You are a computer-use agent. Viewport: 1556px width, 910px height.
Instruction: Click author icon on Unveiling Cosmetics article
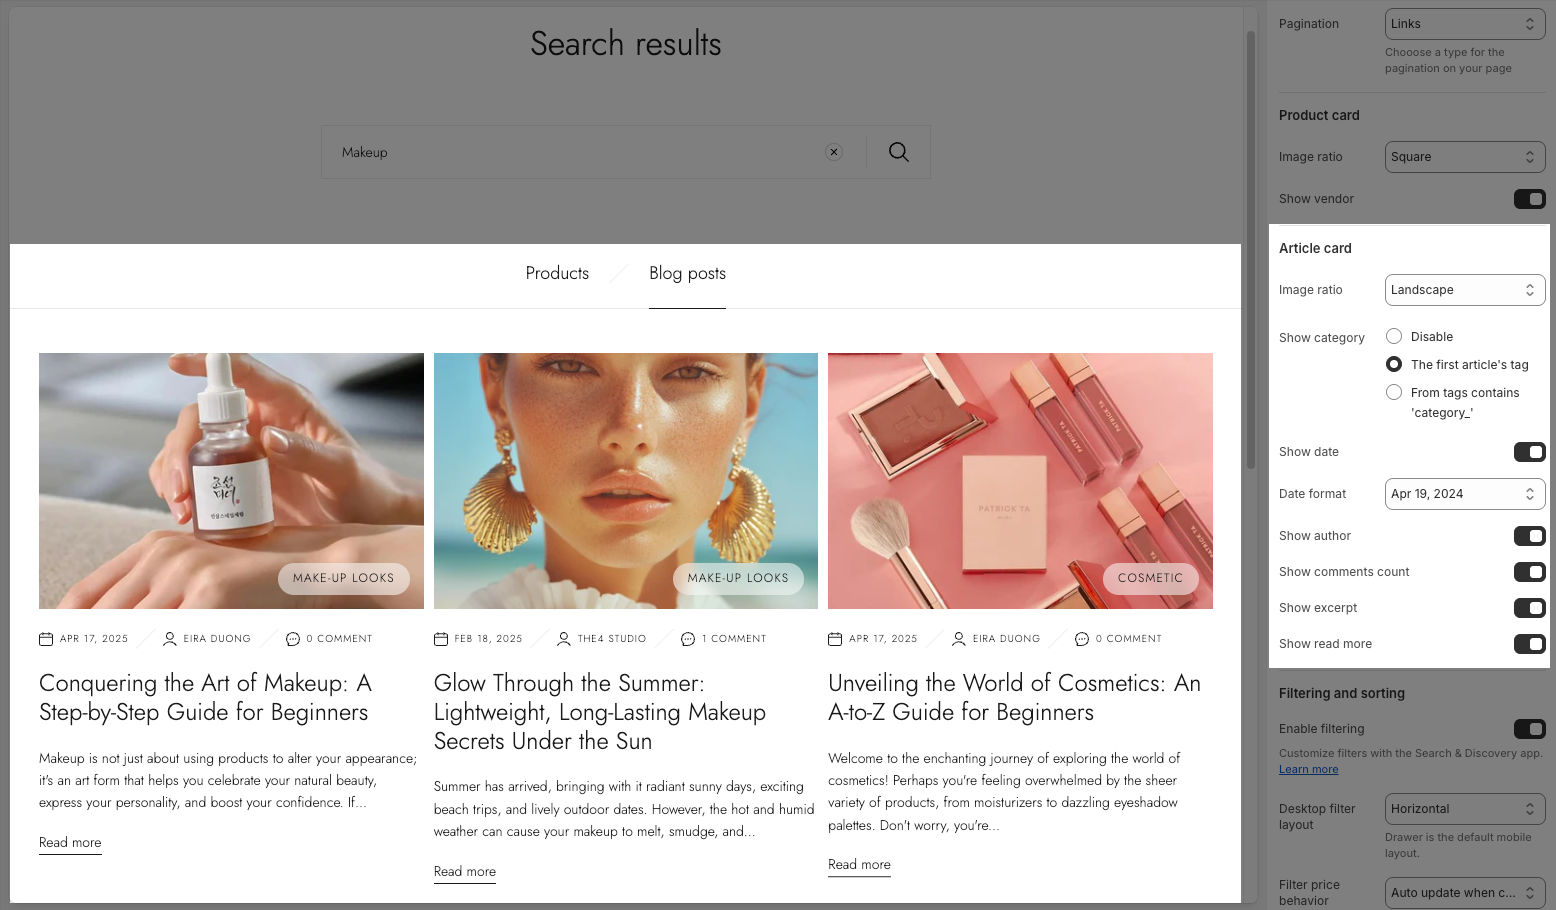coord(959,639)
